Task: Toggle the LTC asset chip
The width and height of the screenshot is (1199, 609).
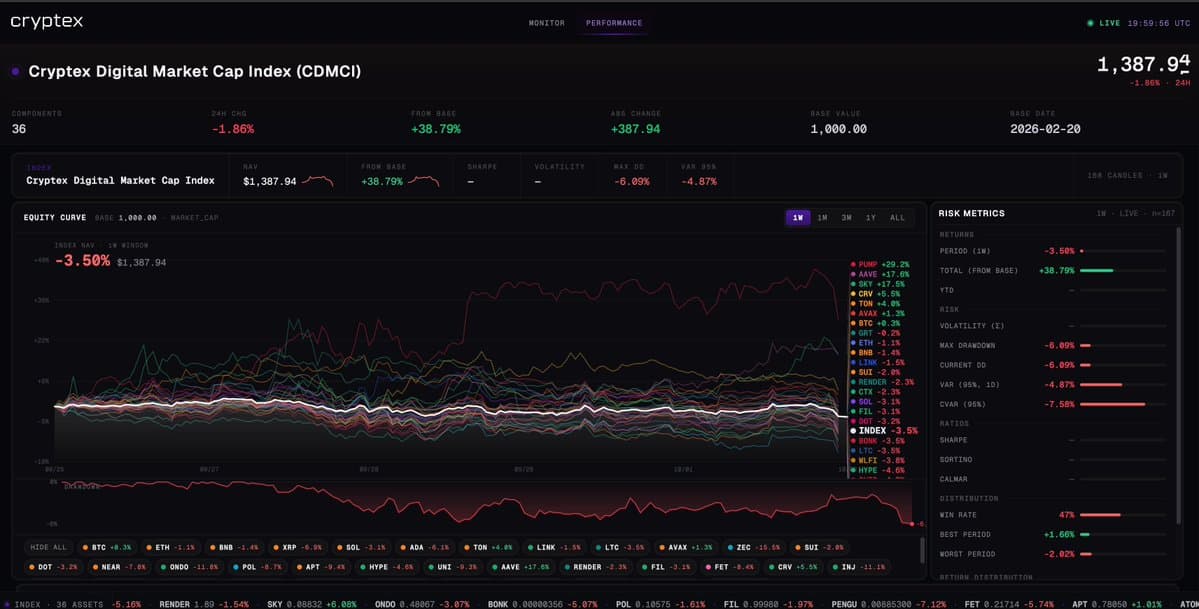Action: click(x=619, y=548)
